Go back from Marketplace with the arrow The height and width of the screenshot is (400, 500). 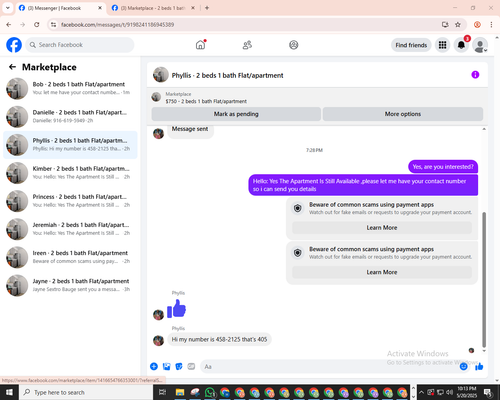pos(12,67)
